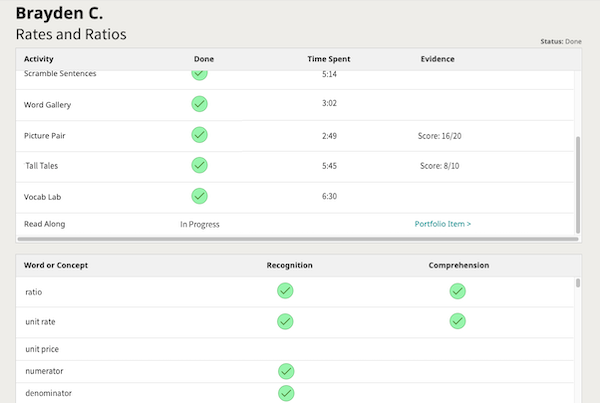Click the vocabulary table vertical scrollbar

(579, 284)
